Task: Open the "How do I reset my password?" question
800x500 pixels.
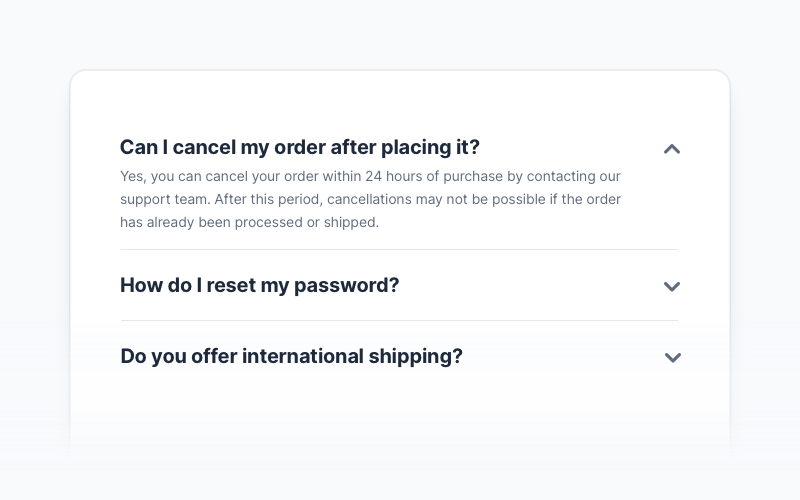Action: (x=259, y=285)
